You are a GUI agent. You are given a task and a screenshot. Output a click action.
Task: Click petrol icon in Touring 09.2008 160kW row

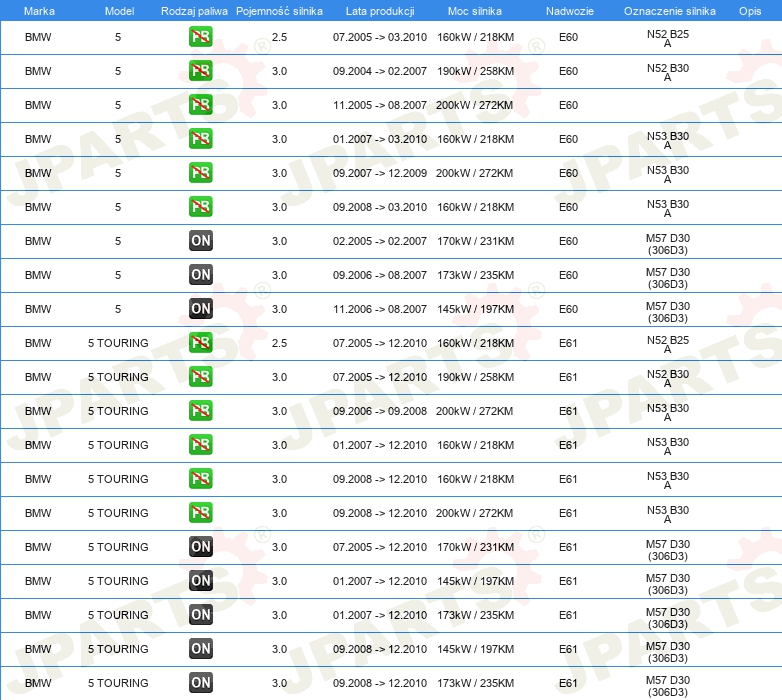pos(201,479)
